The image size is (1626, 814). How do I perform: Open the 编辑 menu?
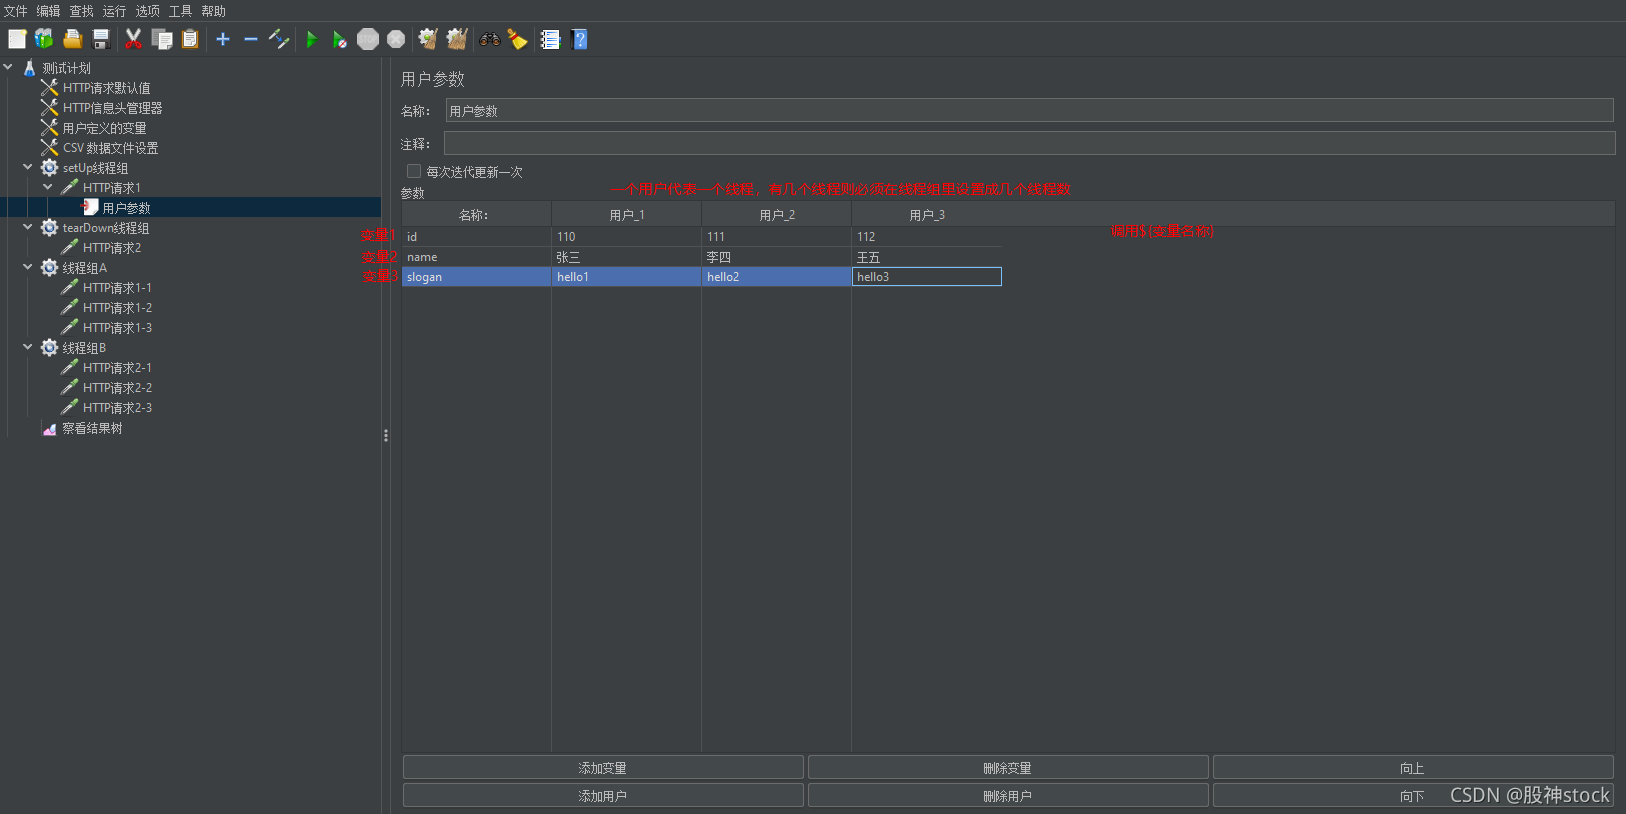pos(48,11)
